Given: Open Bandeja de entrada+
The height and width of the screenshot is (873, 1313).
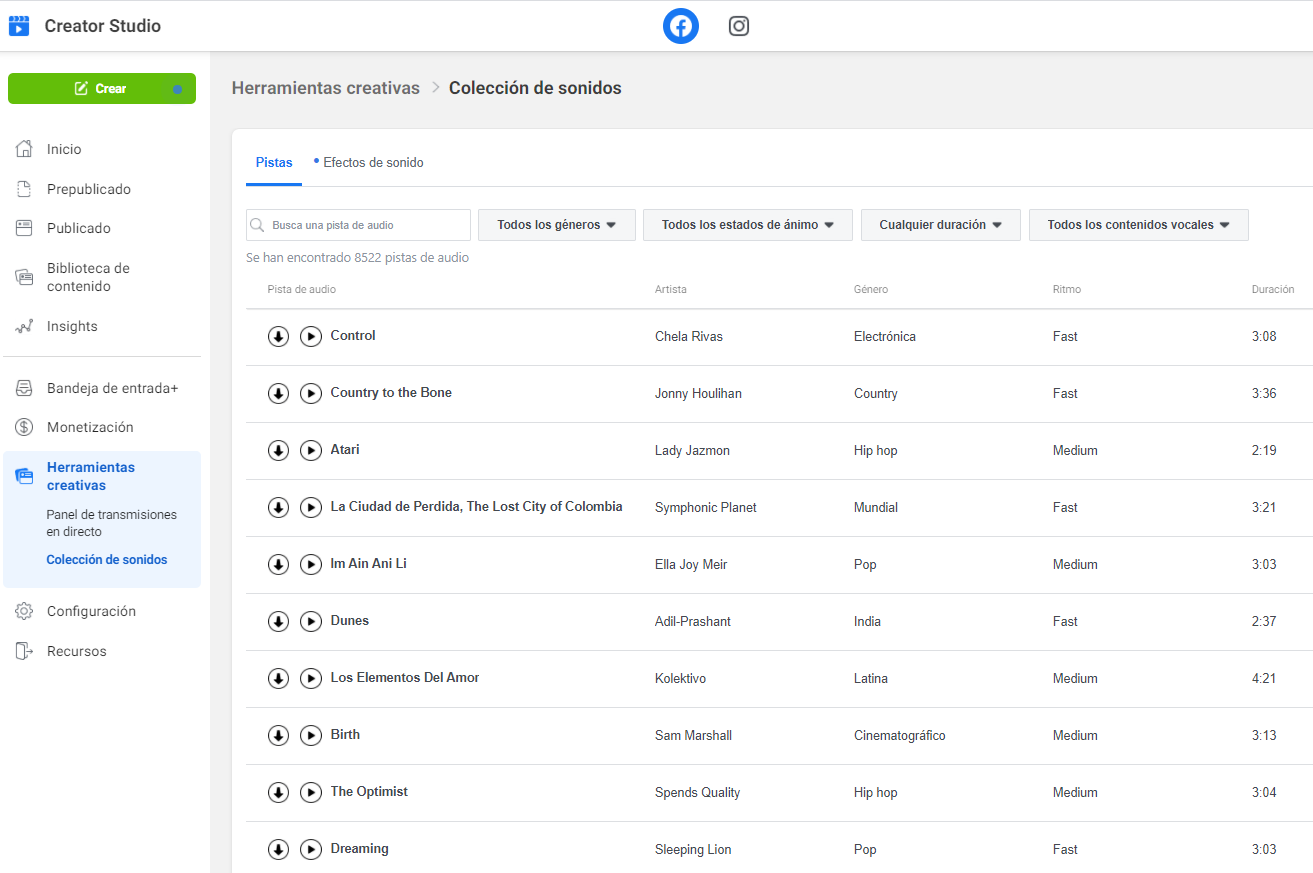Looking at the screenshot, I should point(112,388).
